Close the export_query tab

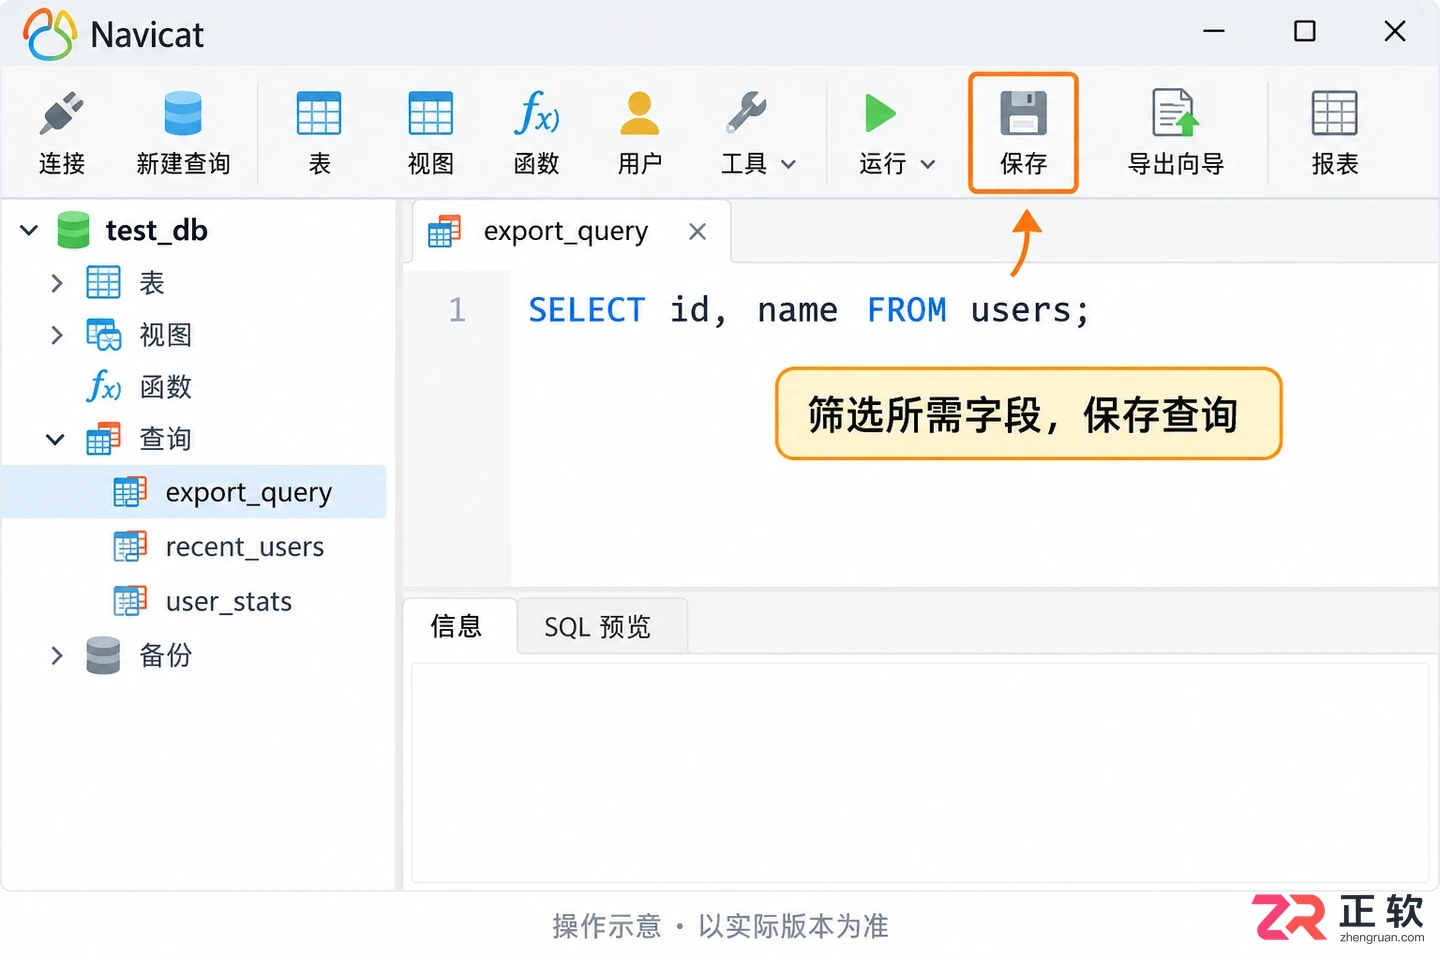click(x=698, y=232)
